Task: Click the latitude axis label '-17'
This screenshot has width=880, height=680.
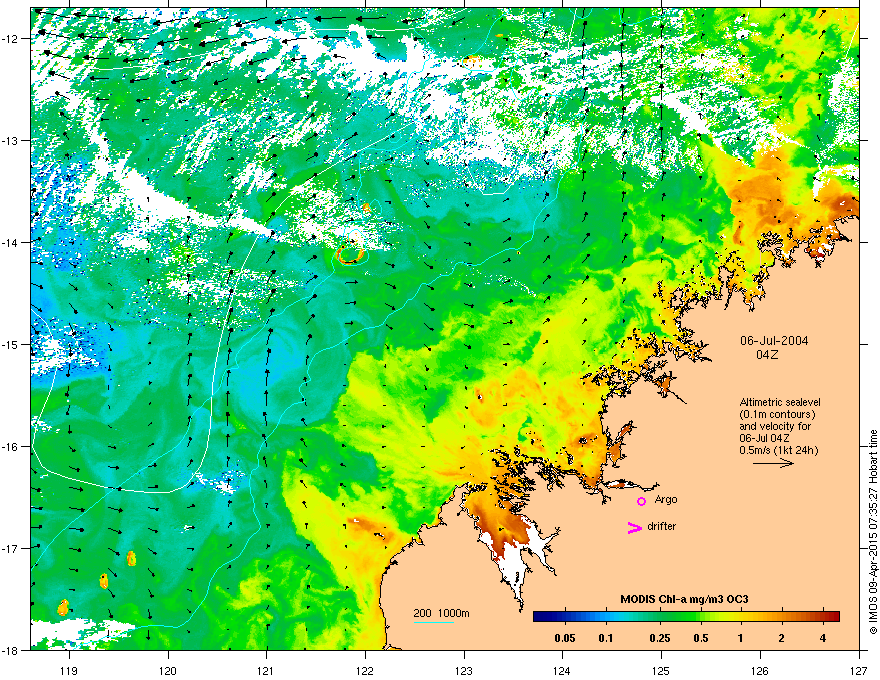Action: coord(12,548)
